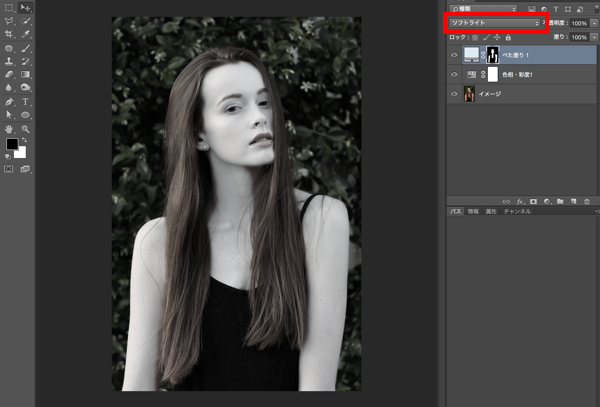Image resolution: width=600 pixels, height=407 pixels.
Task: Open the ソフトライト blend mode dropdown
Action: tap(495, 22)
